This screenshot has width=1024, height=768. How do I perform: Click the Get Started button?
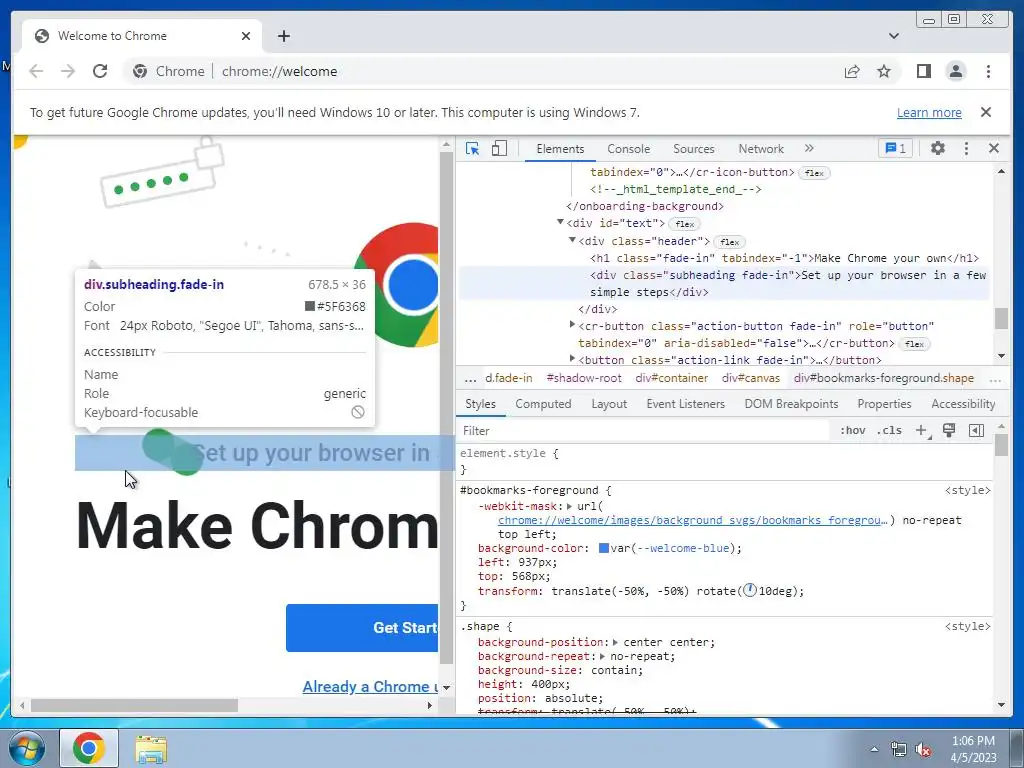[x=362, y=628]
